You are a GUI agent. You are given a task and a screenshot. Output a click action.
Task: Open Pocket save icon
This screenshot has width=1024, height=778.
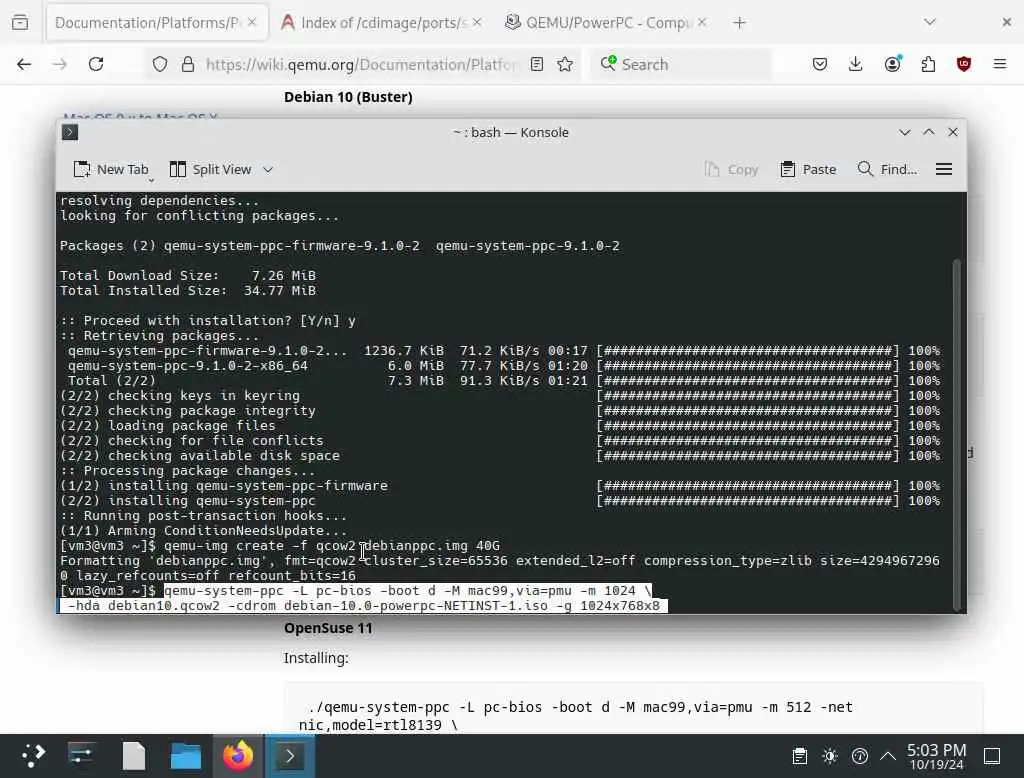point(820,64)
